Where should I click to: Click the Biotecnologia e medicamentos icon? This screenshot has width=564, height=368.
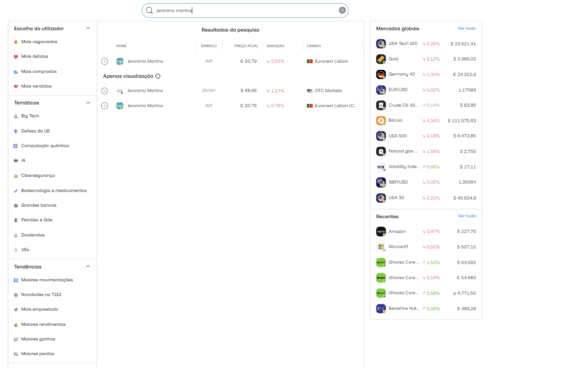point(15,190)
